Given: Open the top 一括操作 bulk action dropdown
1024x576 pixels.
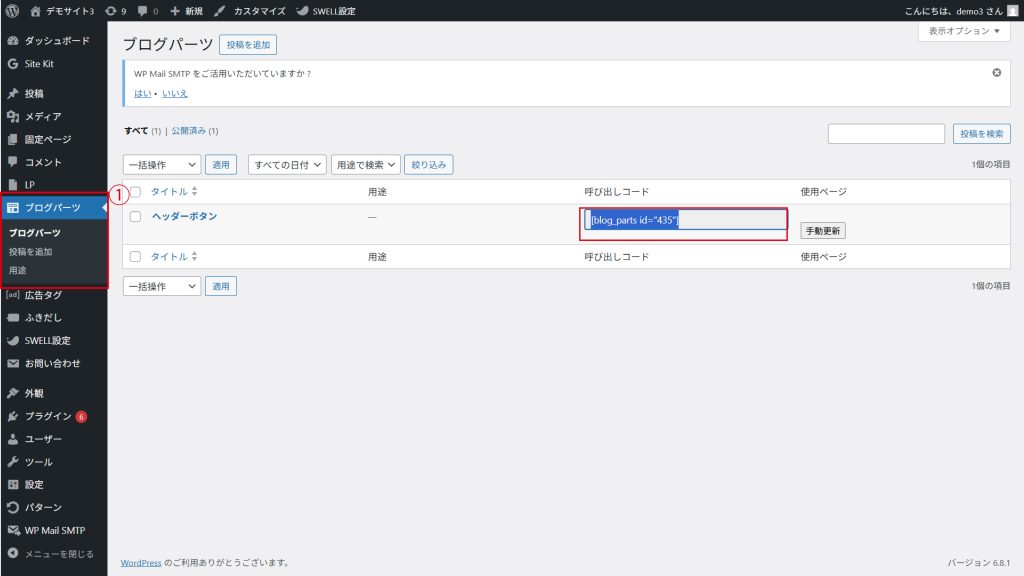Looking at the screenshot, I should coord(162,165).
